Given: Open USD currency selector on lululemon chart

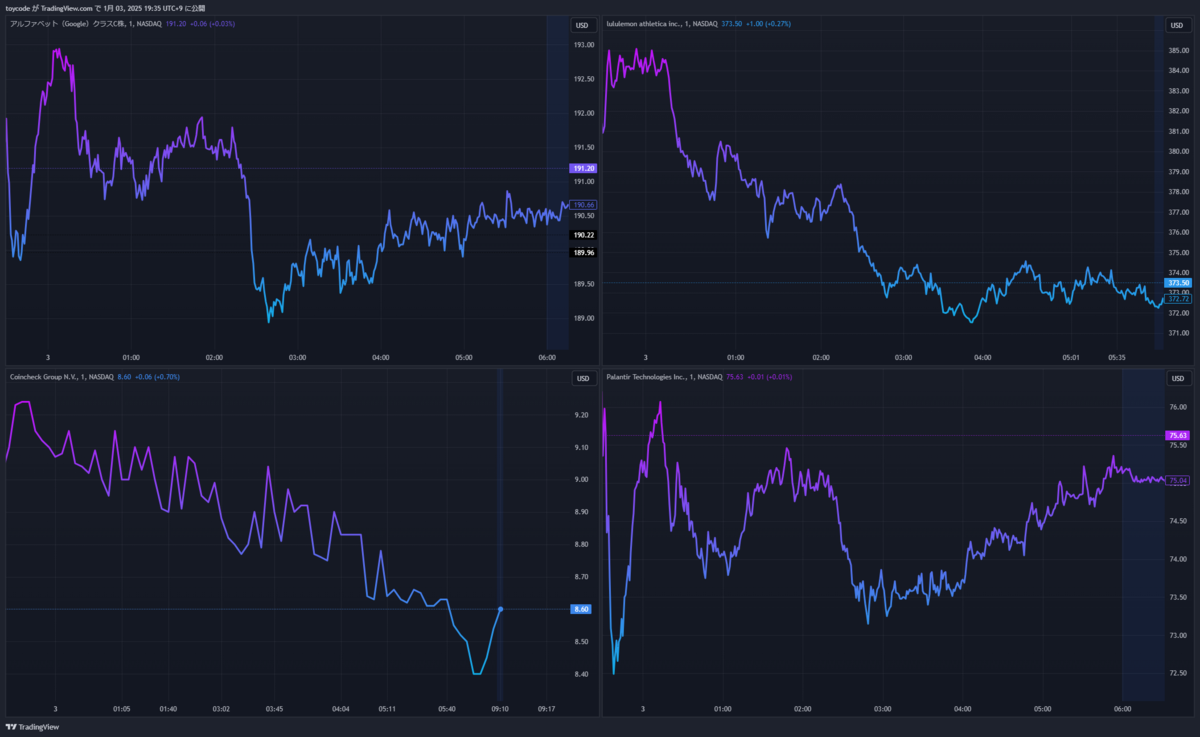Looking at the screenshot, I should pyautogui.click(x=1178, y=25).
